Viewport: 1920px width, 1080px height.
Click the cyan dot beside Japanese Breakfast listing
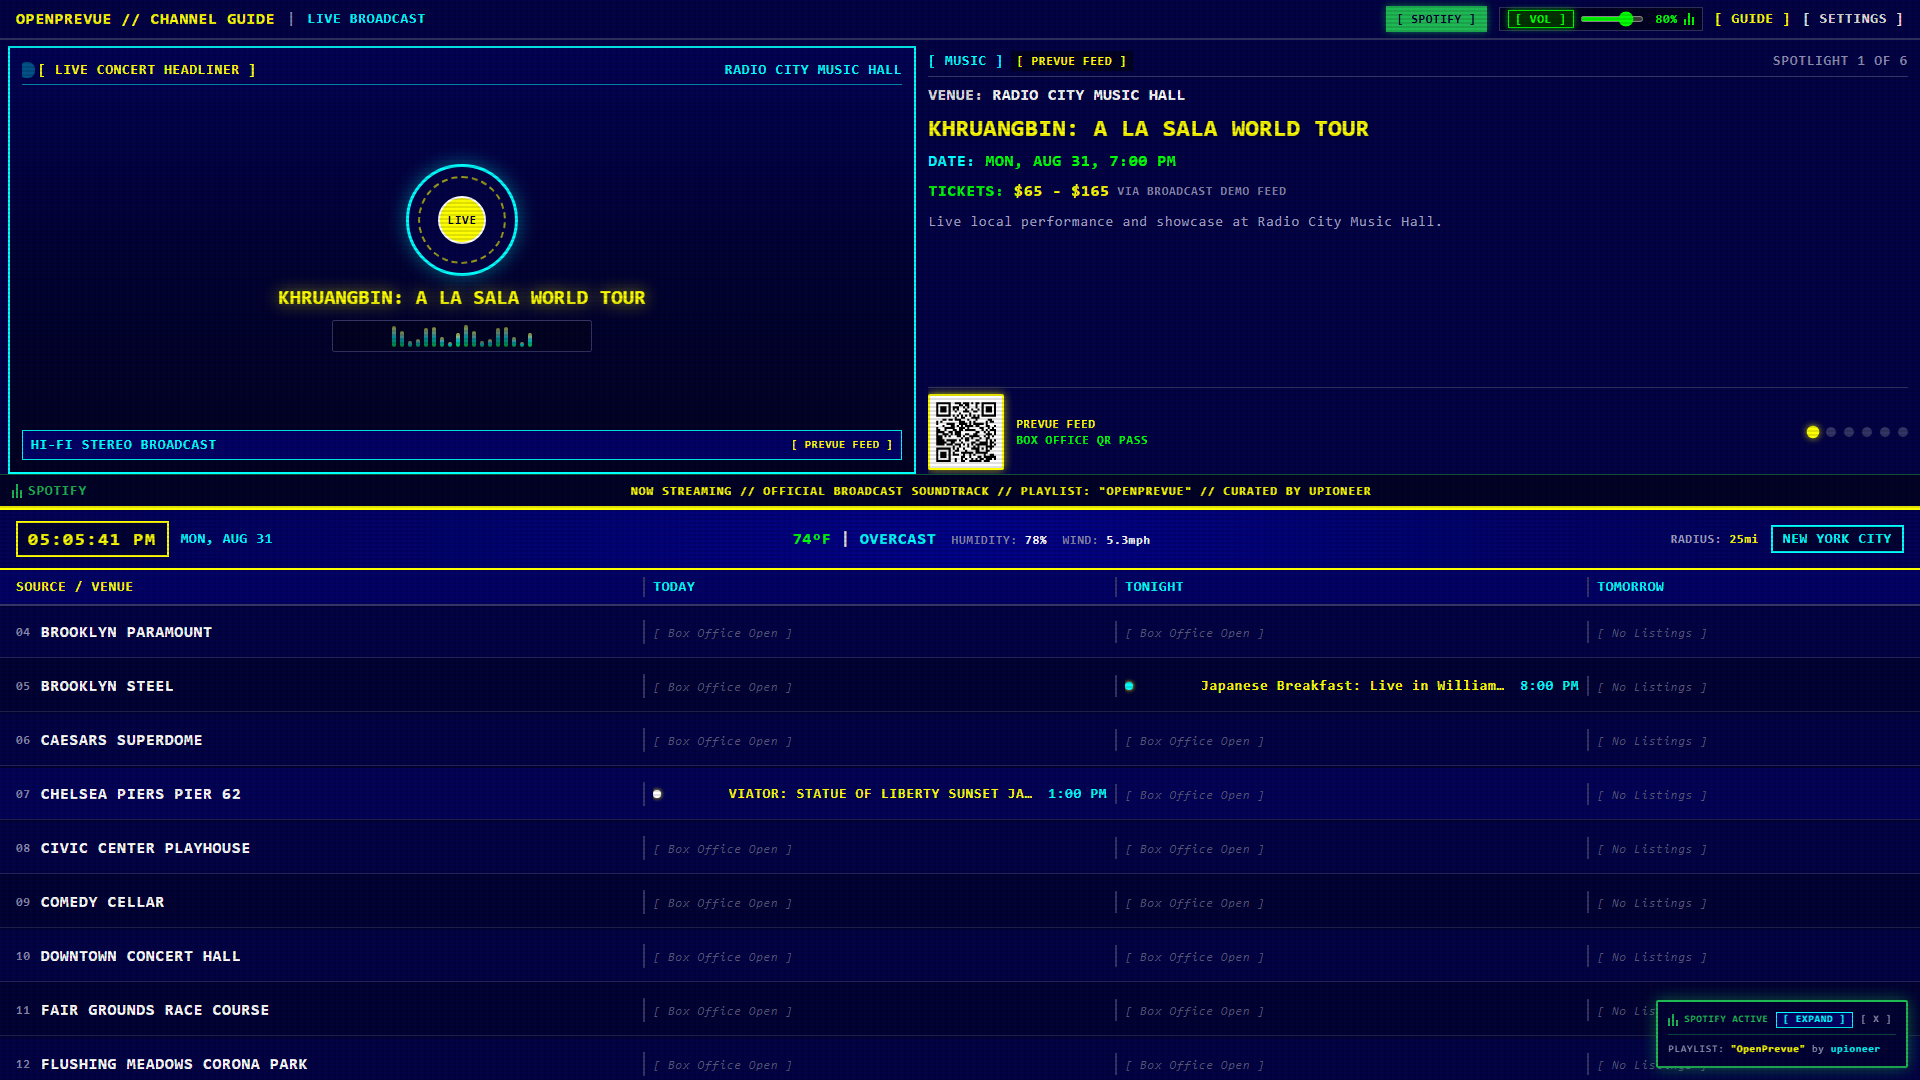click(1129, 686)
